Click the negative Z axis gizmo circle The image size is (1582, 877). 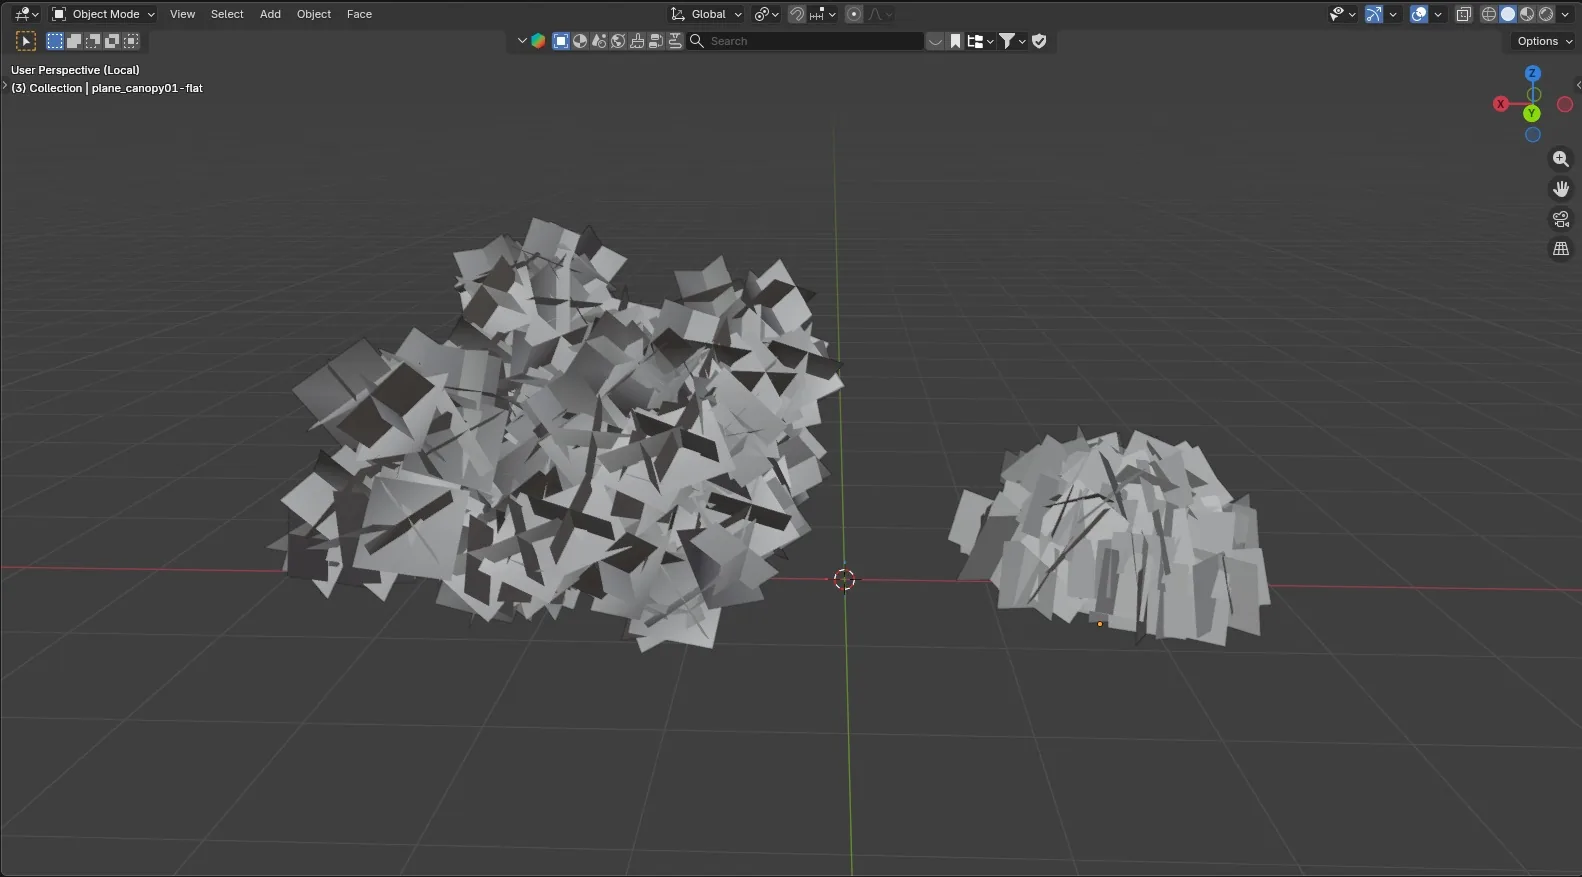point(1533,135)
